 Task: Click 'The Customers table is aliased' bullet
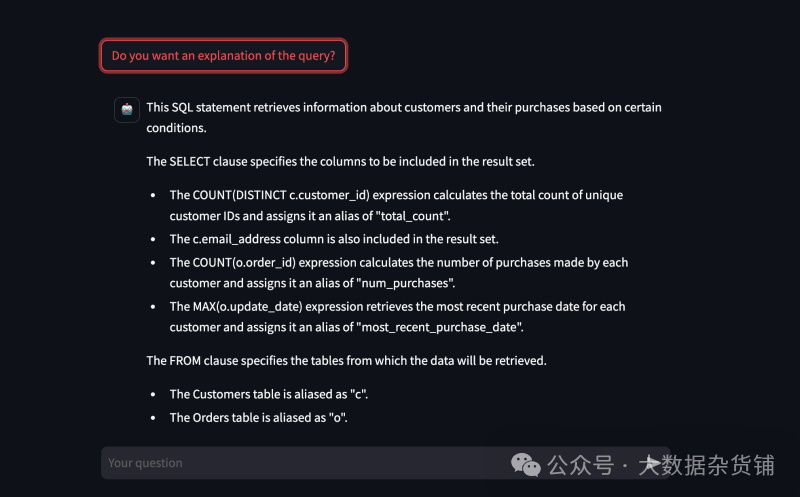coord(275,394)
